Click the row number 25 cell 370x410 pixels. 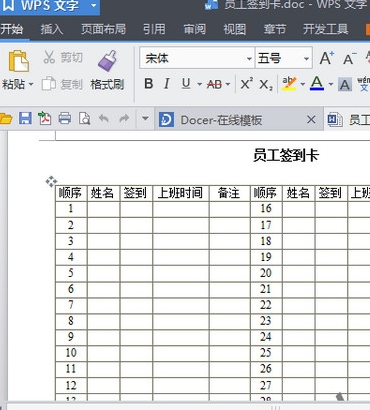(x=266, y=353)
